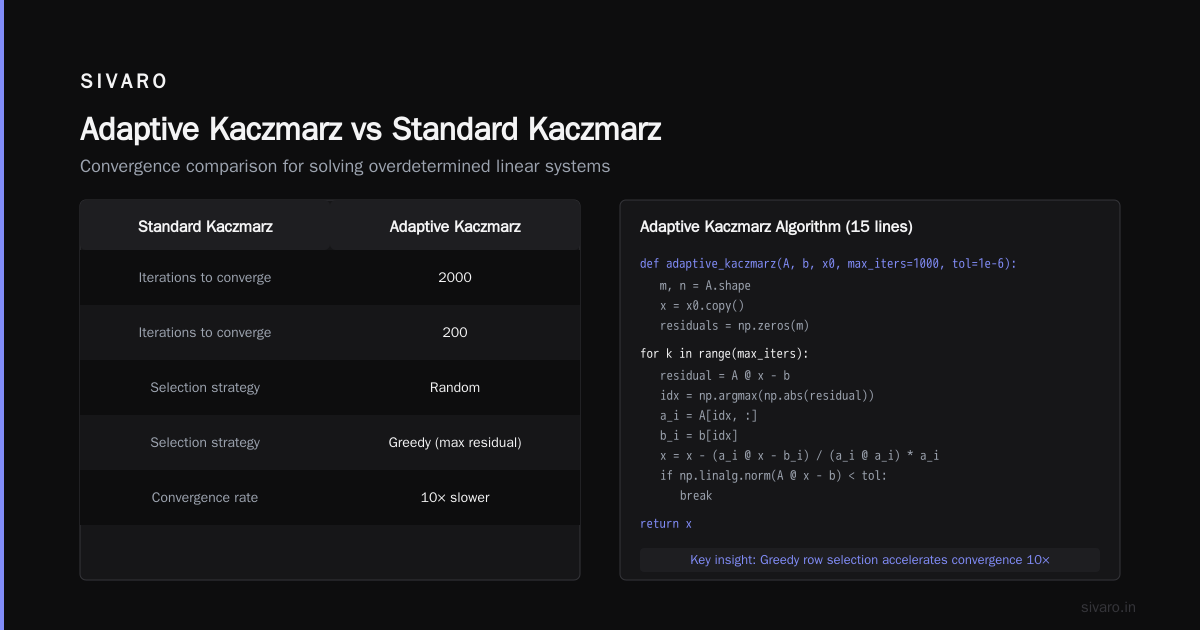
Task: Click the 200 iterations value cell
Action: tap(455, 332)
